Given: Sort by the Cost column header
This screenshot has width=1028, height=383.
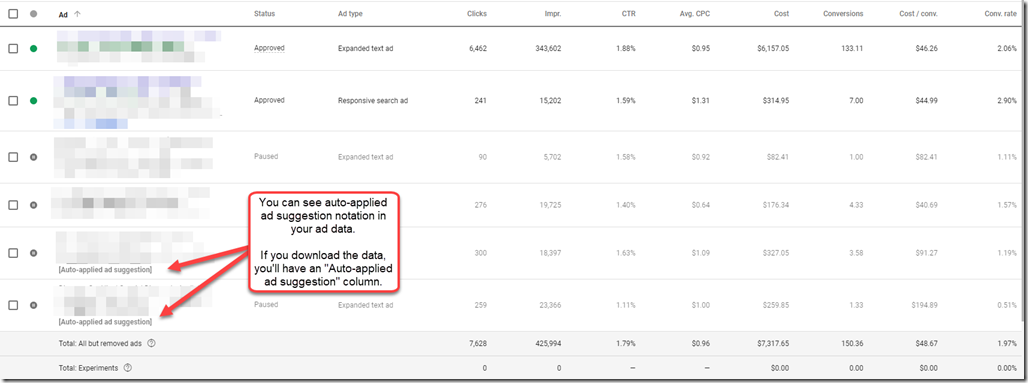Looking at the screenshot, I should pos(781,14).
